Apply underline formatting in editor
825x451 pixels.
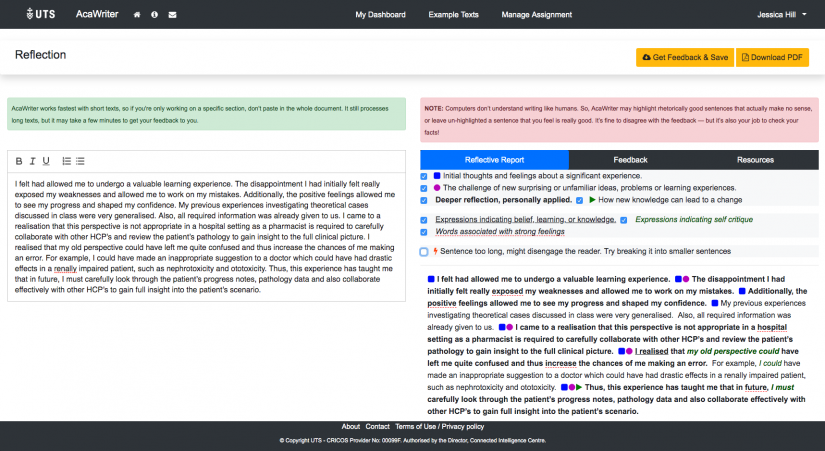point(46,161)
